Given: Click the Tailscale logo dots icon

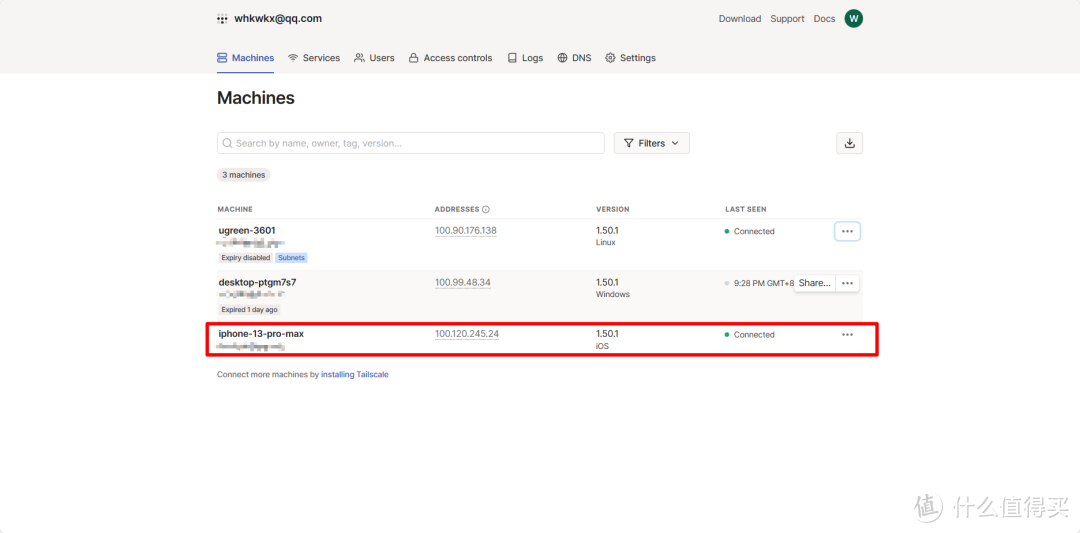Looking at the screenshot, I should tap(222, 19).
